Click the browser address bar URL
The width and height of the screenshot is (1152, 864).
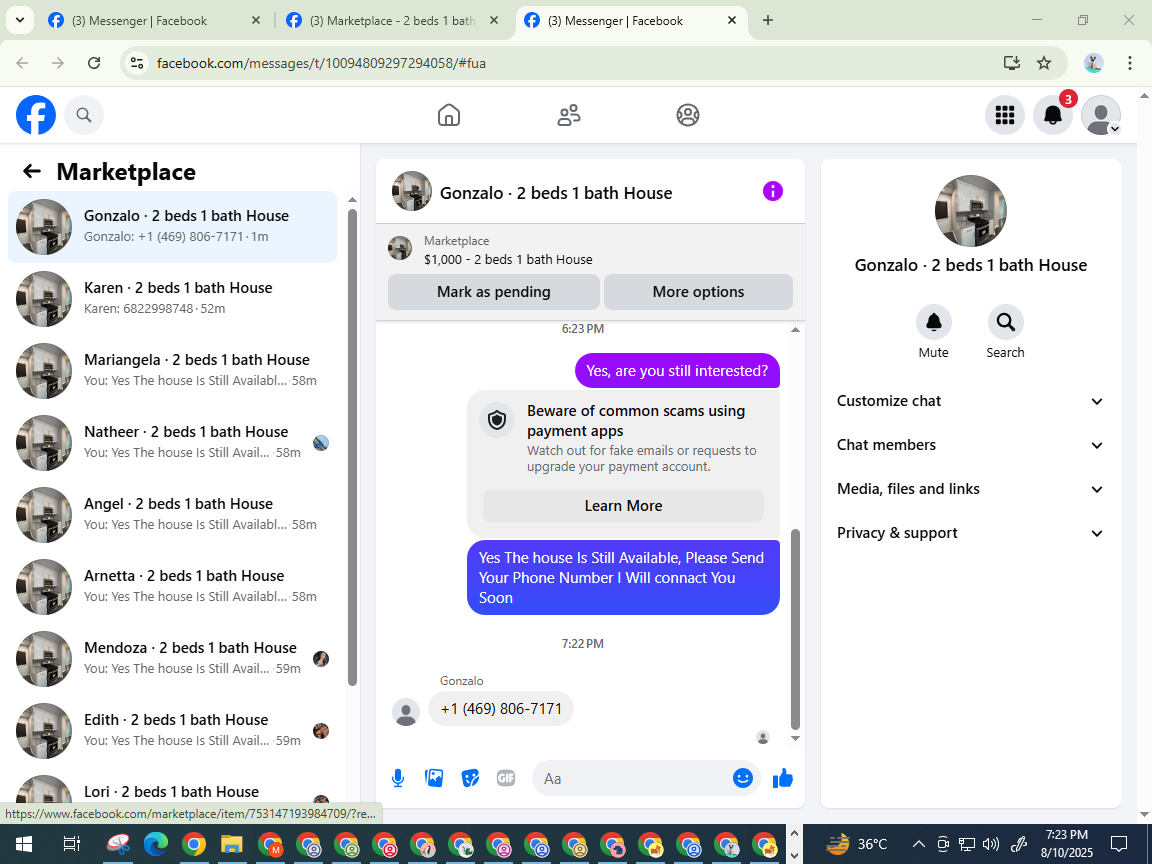[321, 63]
